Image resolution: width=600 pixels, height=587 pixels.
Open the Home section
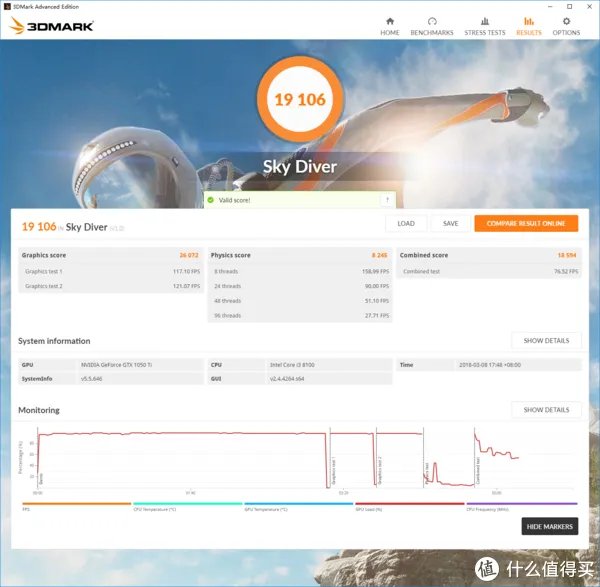click(x=390, y=25)
